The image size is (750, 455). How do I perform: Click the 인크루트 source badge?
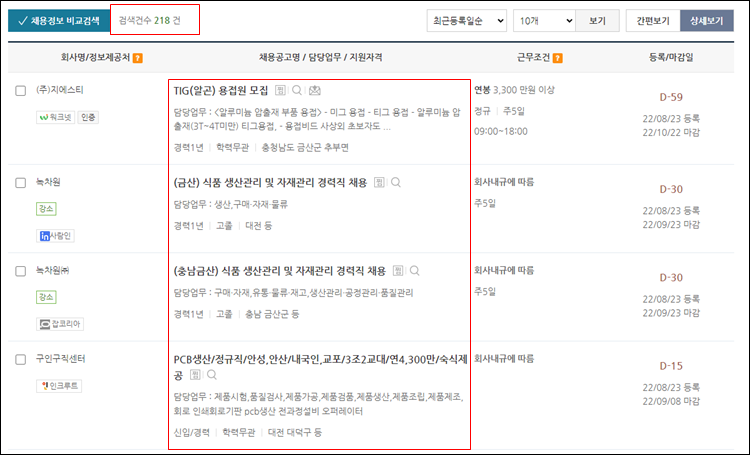(x=59, y=386)
